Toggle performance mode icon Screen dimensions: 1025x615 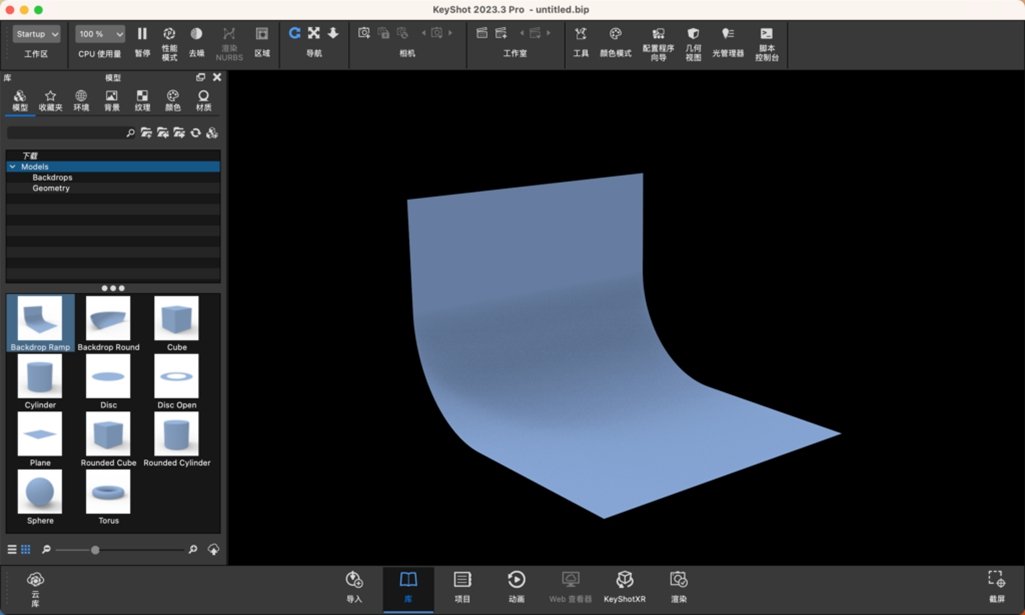169,34
